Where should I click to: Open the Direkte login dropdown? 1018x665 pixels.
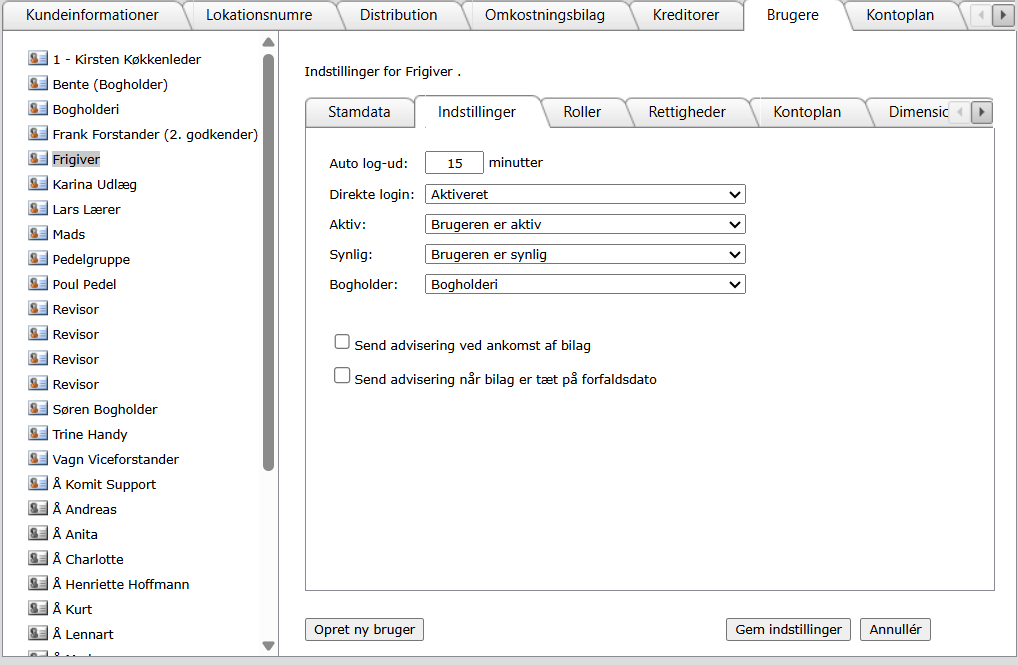tap(585, 194)
